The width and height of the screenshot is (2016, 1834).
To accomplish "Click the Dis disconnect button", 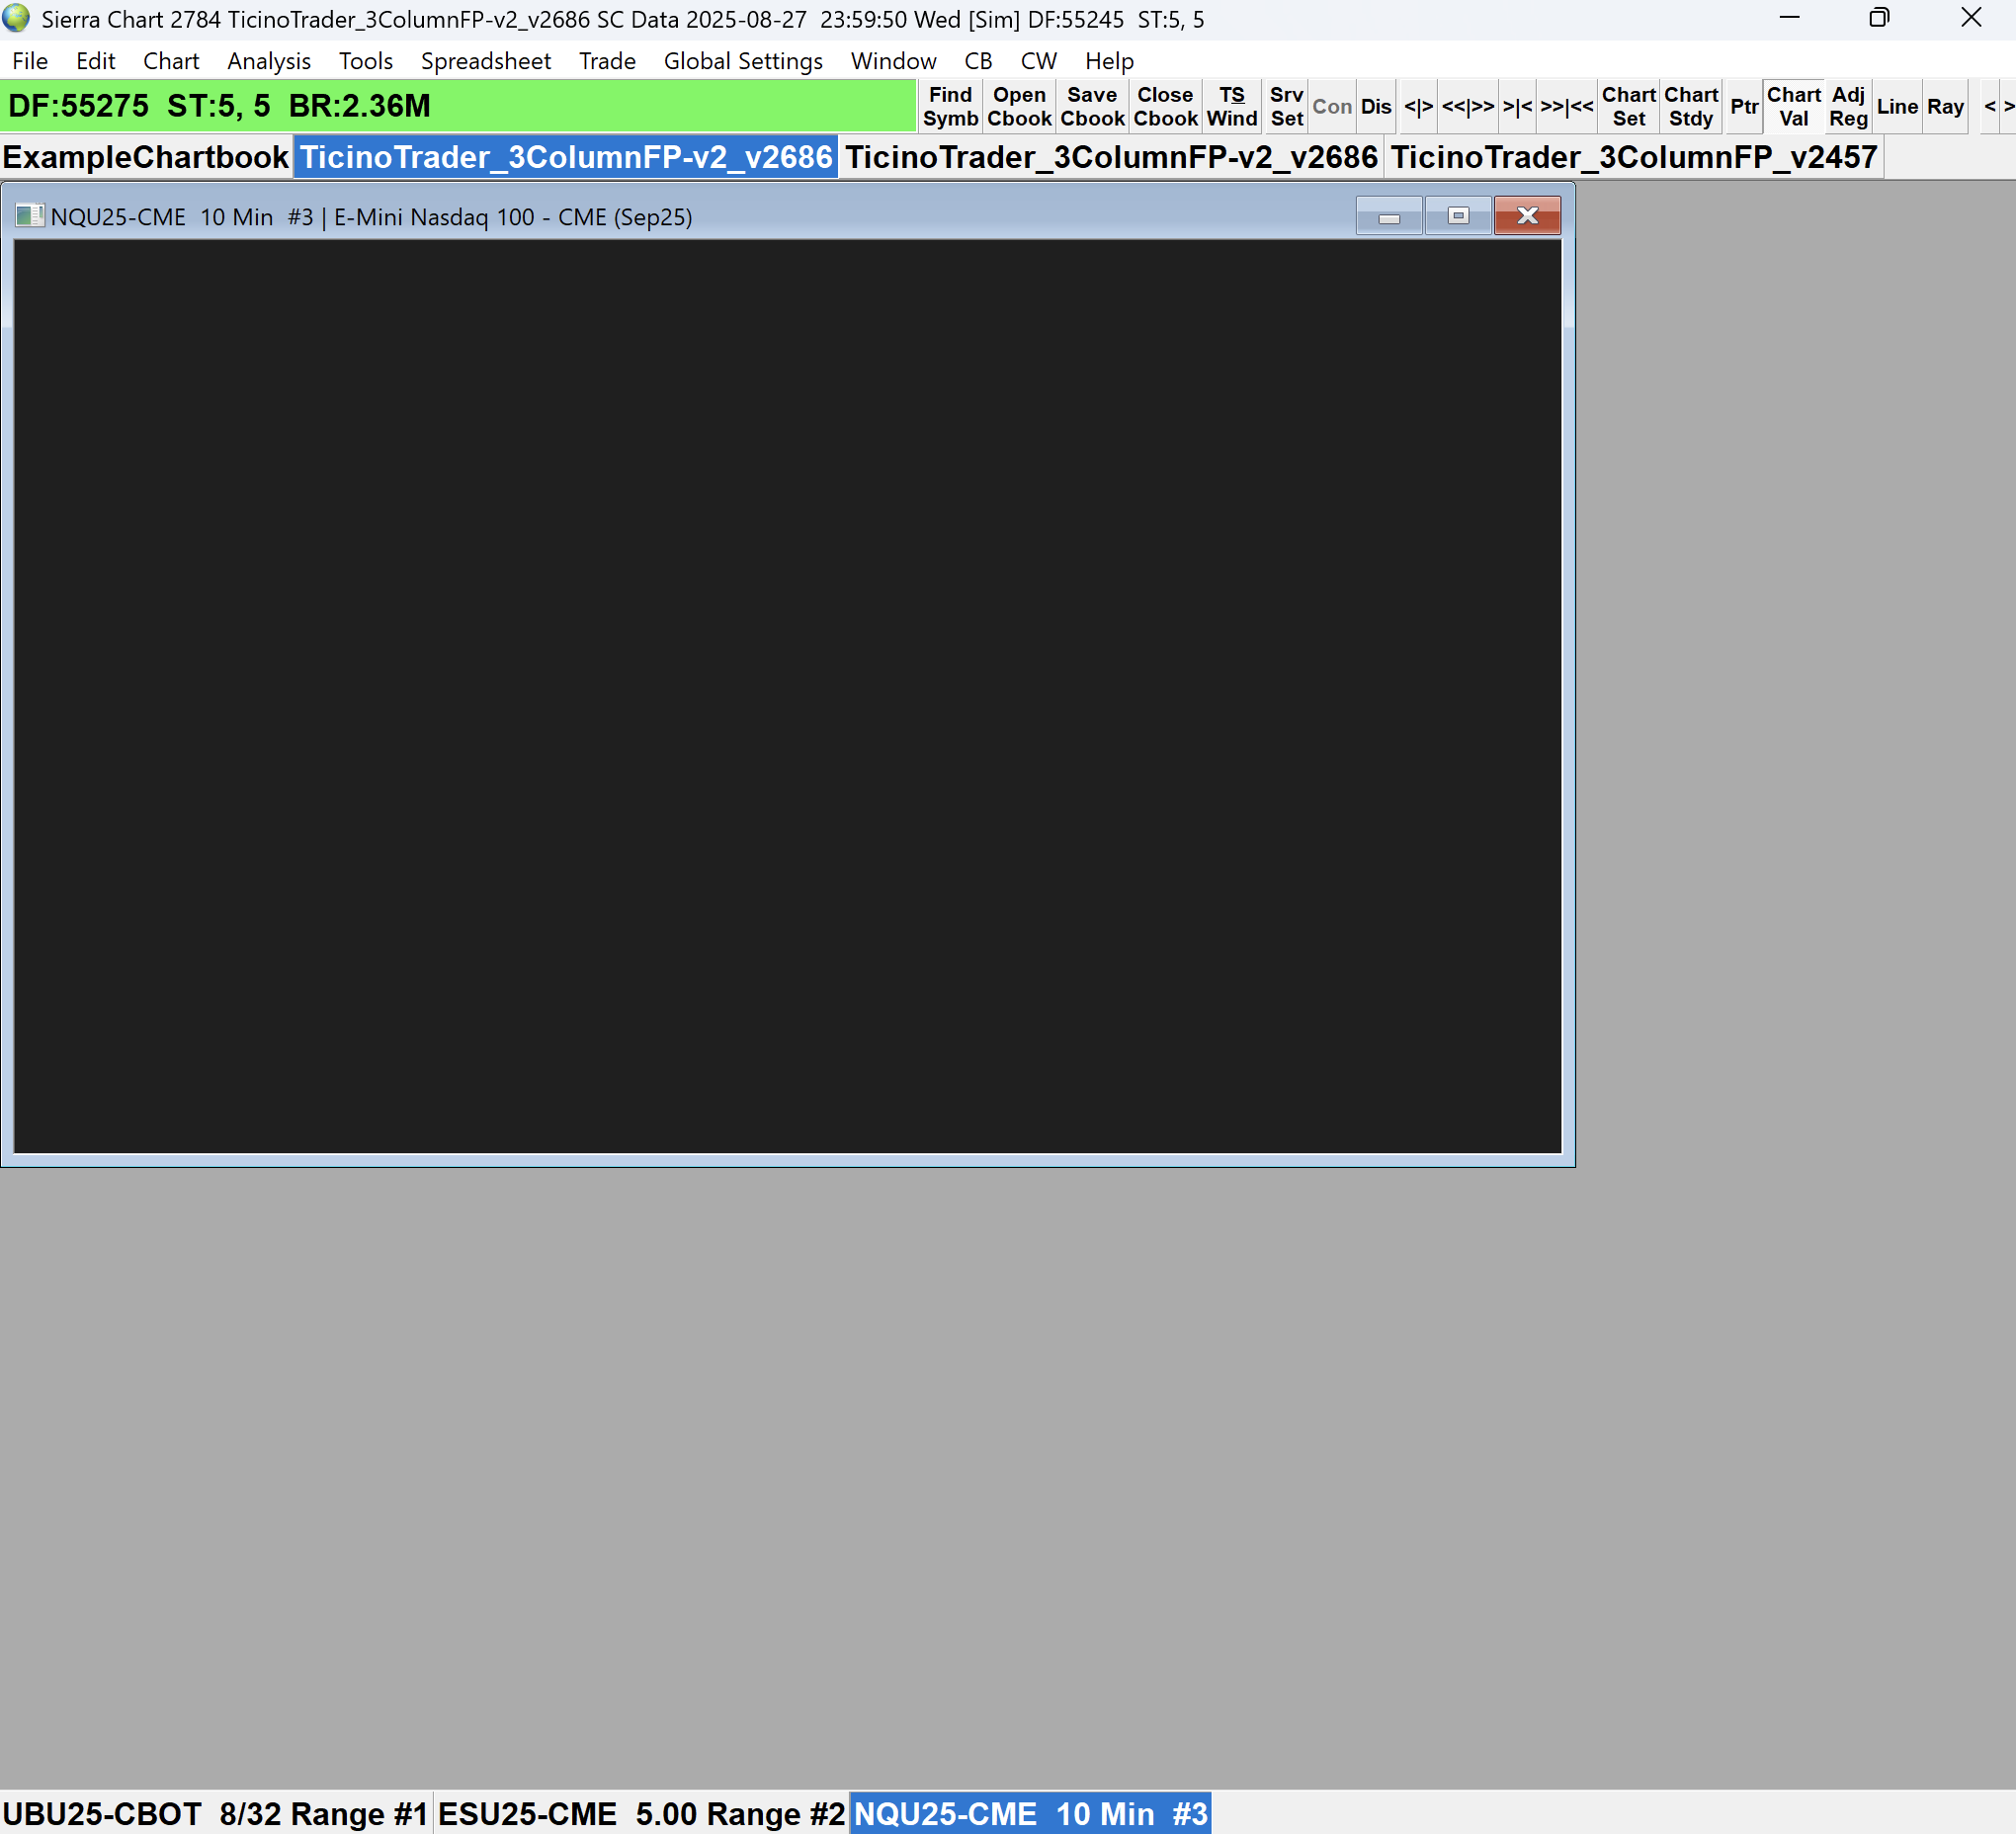I will pos(1375,106).
